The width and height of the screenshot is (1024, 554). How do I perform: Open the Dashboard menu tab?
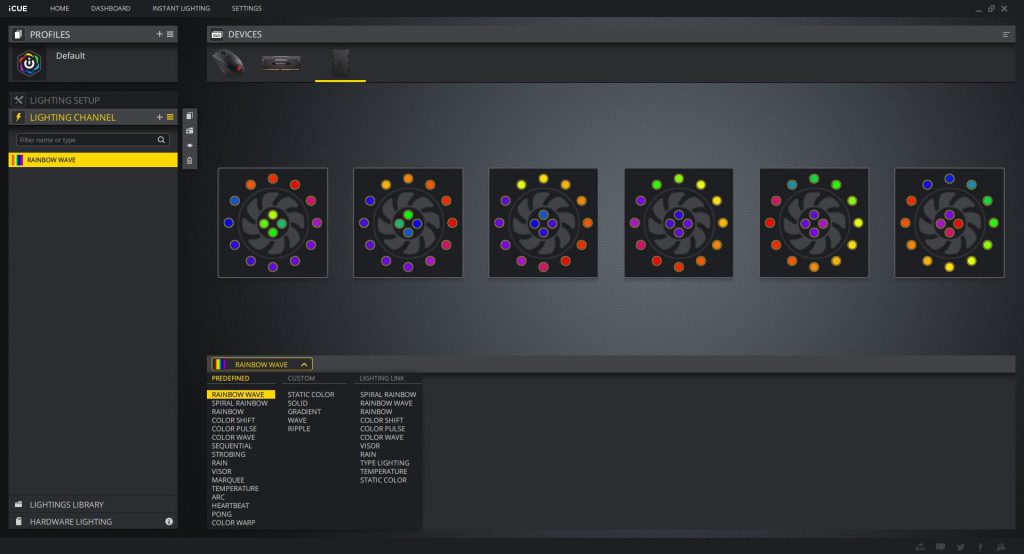click(110, 8)
